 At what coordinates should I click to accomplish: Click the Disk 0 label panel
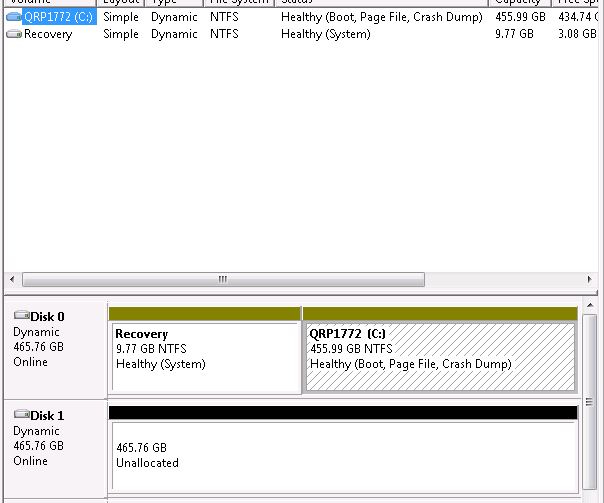(x=55, y=350)
